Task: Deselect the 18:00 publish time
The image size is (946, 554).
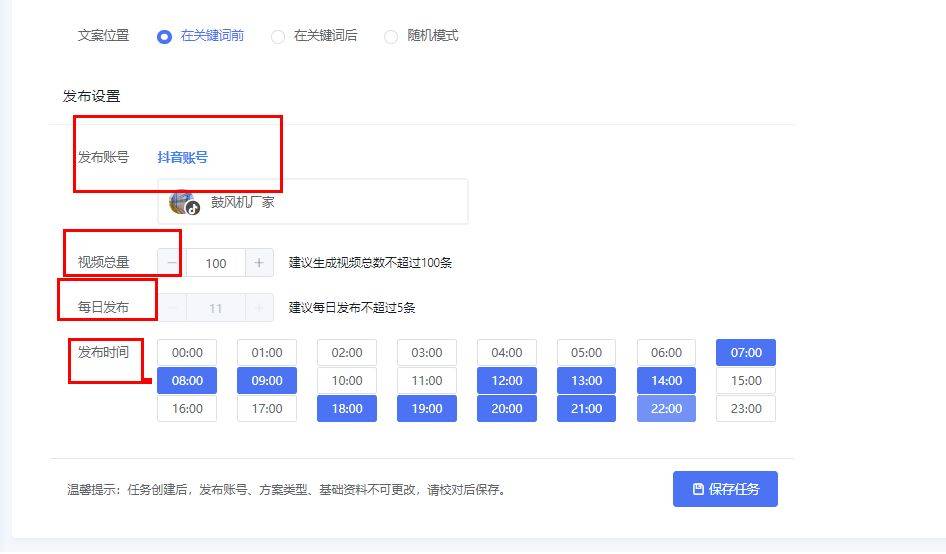Action: (347, 409)
